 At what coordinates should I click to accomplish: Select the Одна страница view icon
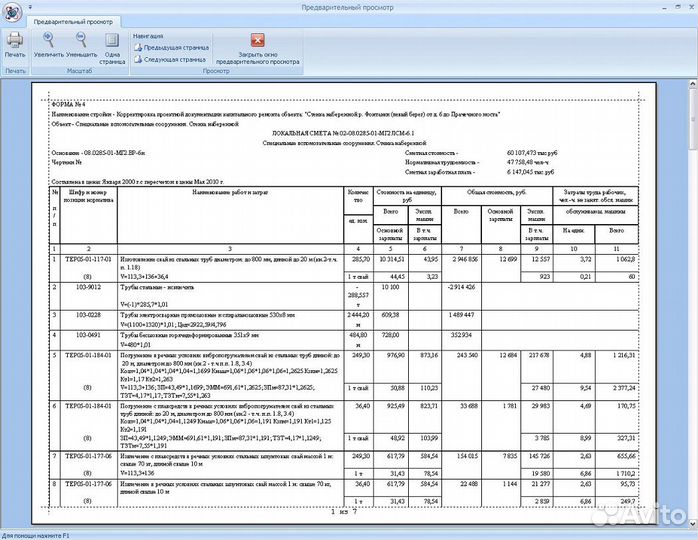coord(112,41)
